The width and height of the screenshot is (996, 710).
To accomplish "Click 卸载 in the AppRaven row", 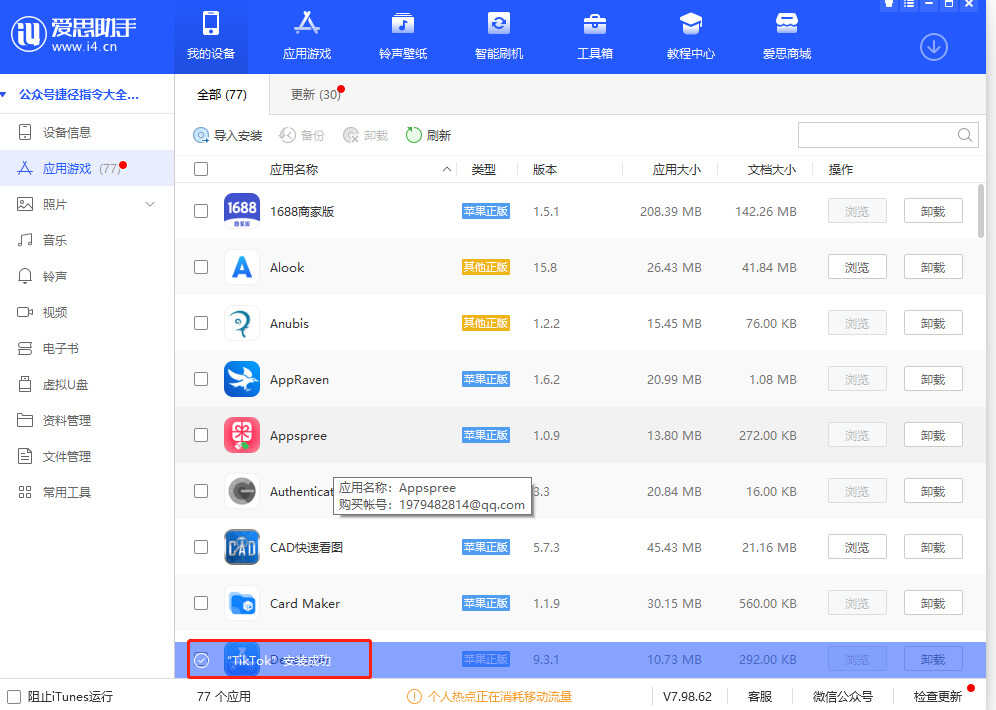I will [933, 379].
